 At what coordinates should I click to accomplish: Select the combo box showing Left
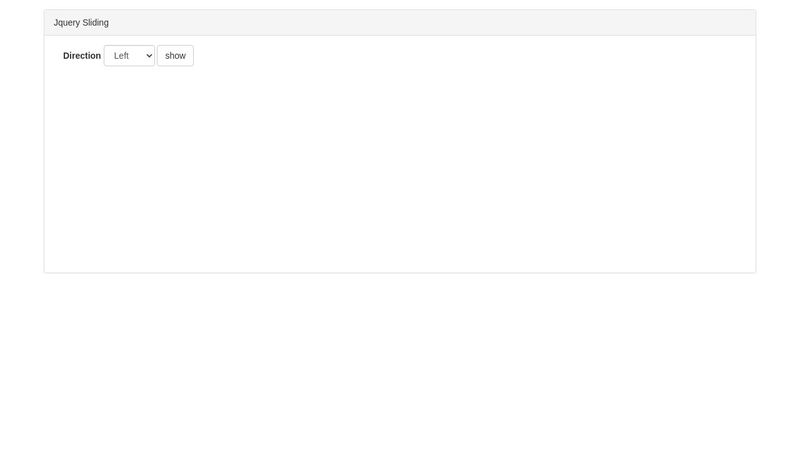[129, 56]
